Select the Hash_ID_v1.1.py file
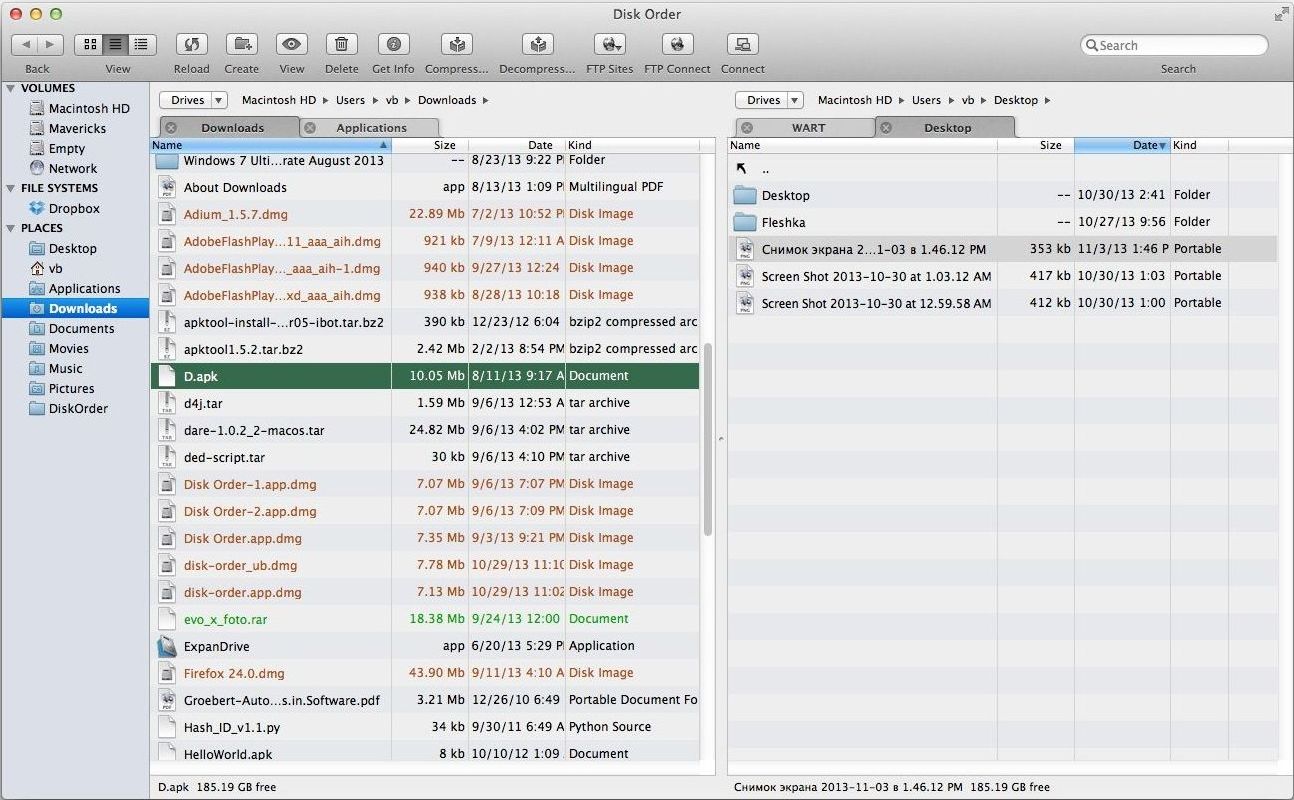 click(425, 727)
